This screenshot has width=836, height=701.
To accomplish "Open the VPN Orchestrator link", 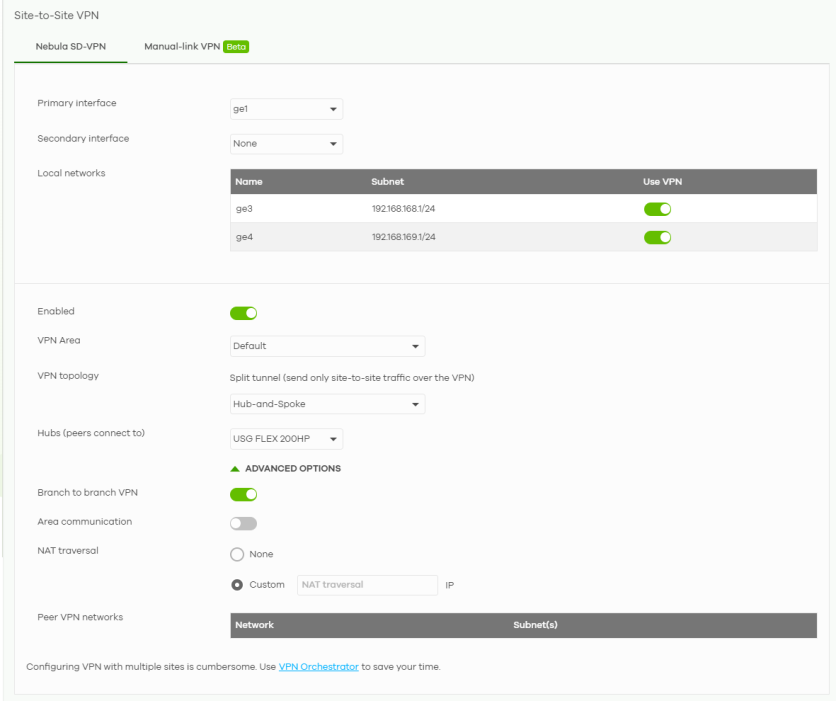I will coord(318,667).
